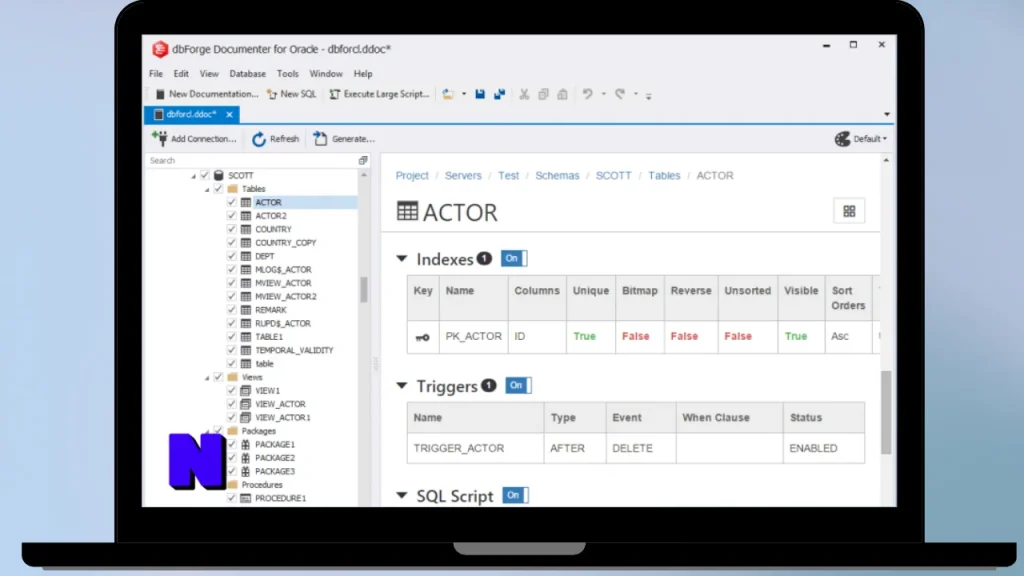Refresh the documentation tree
This screenshot has width=1024, height=576.
[x=276, y=138]
